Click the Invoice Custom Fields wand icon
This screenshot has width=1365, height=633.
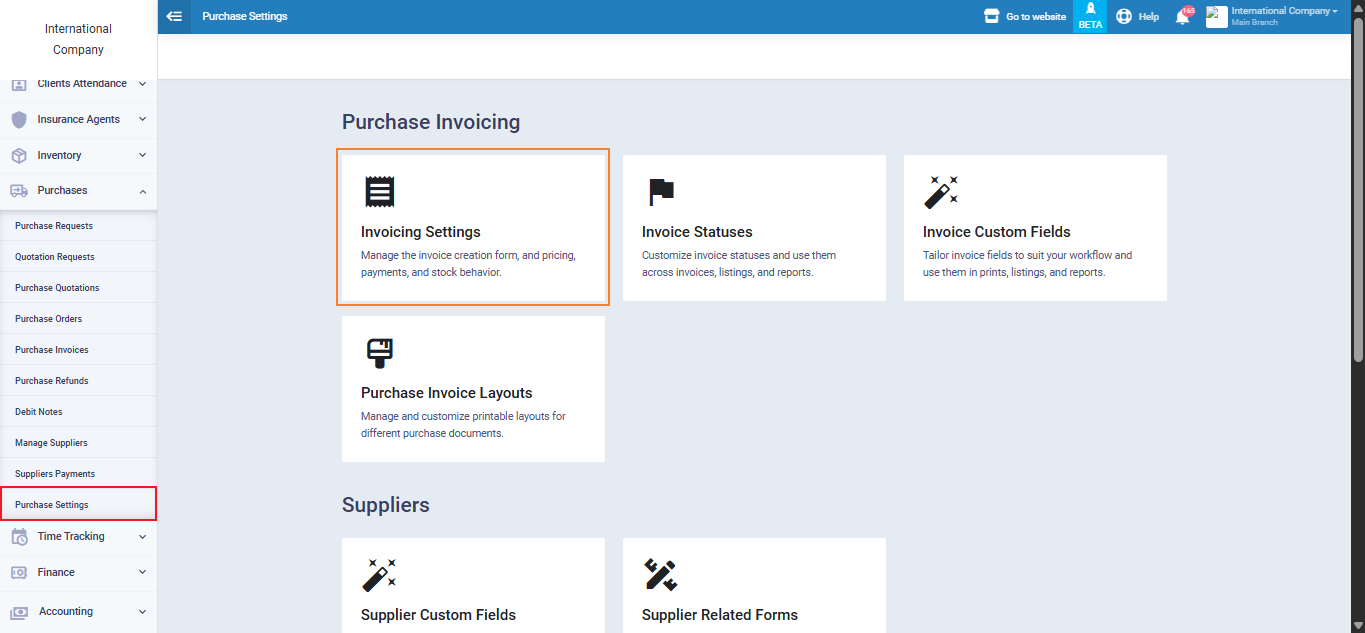(940, 191)
